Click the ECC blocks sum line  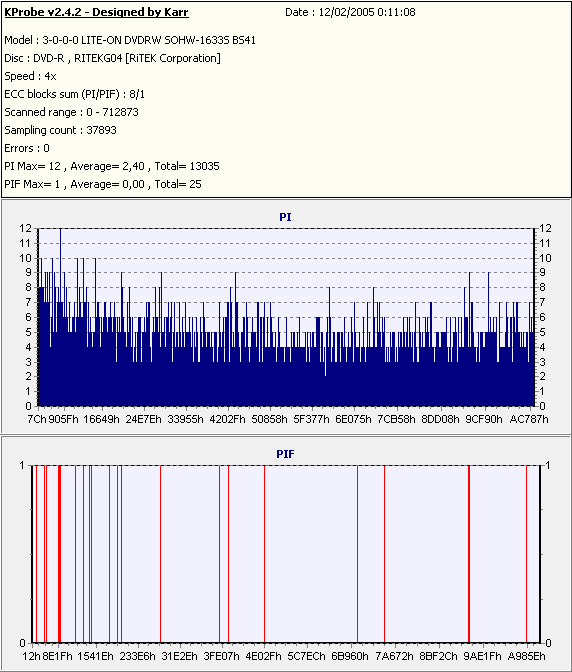click(x=75, y=94)
